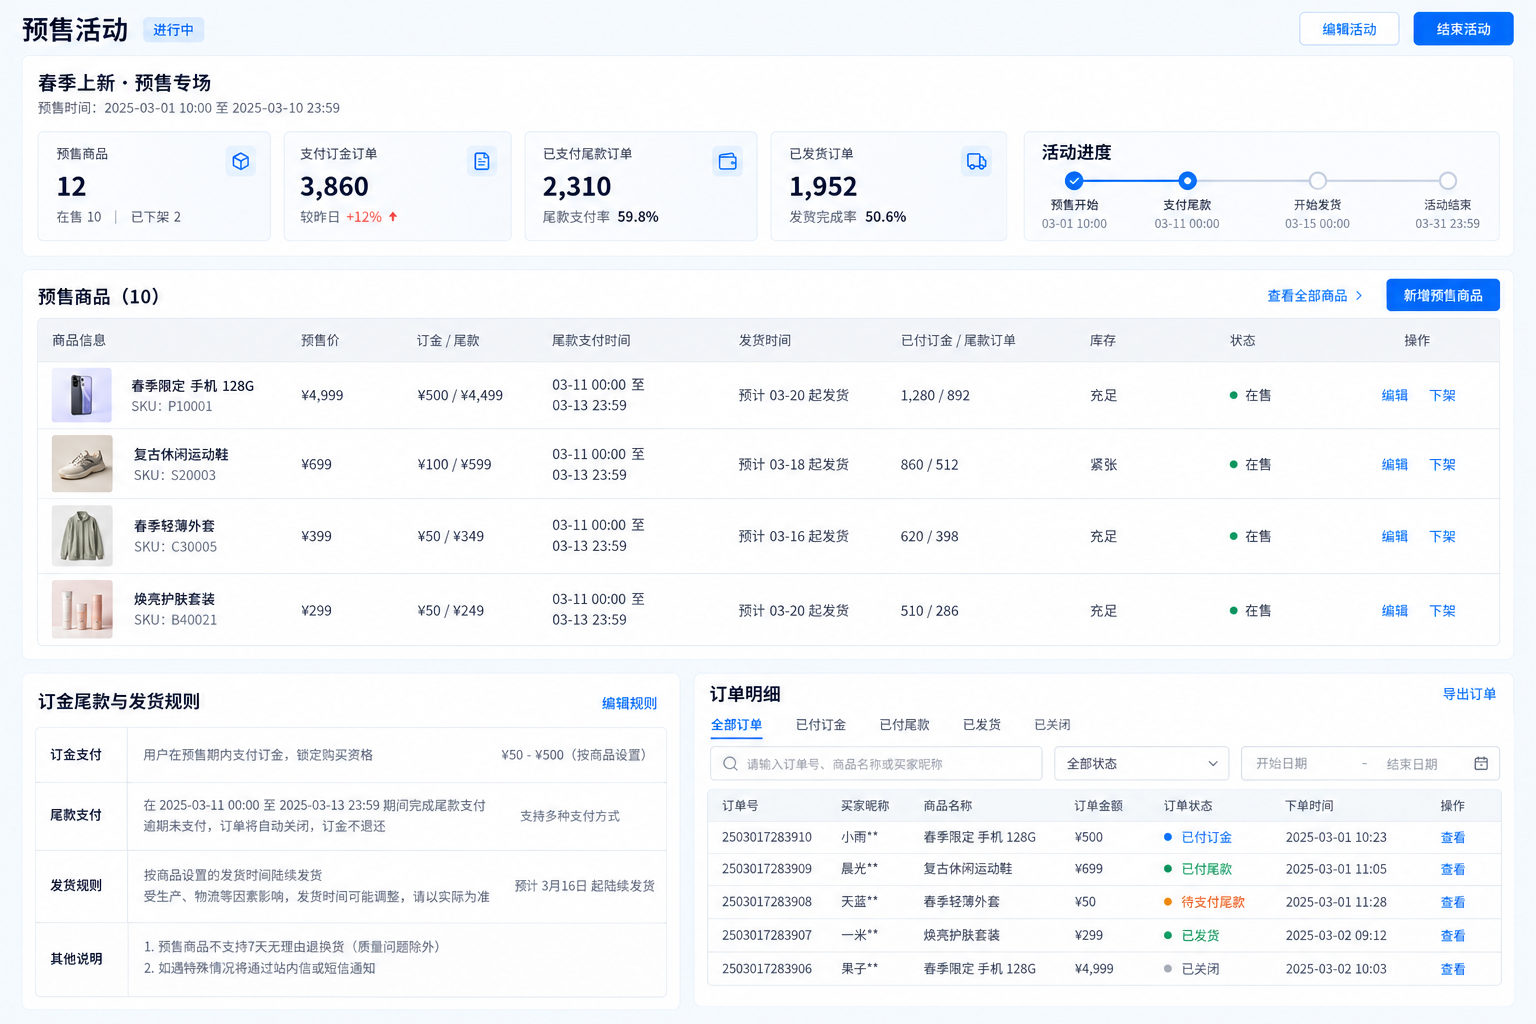
Task: Click the 活动结束 progress node
Action: pyautogui.click(x=1448, y=181)
